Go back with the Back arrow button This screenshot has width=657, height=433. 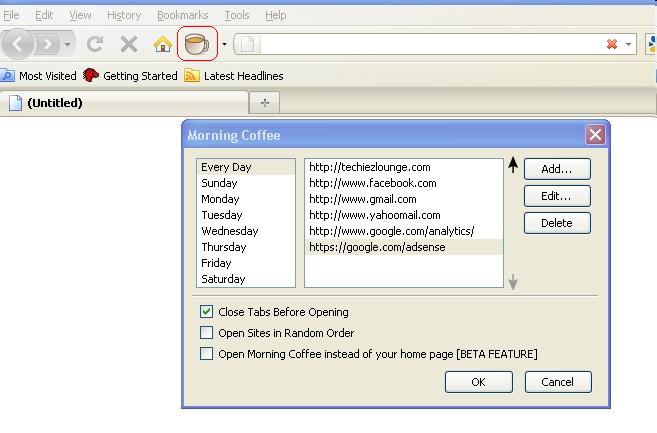click(17, 44)
